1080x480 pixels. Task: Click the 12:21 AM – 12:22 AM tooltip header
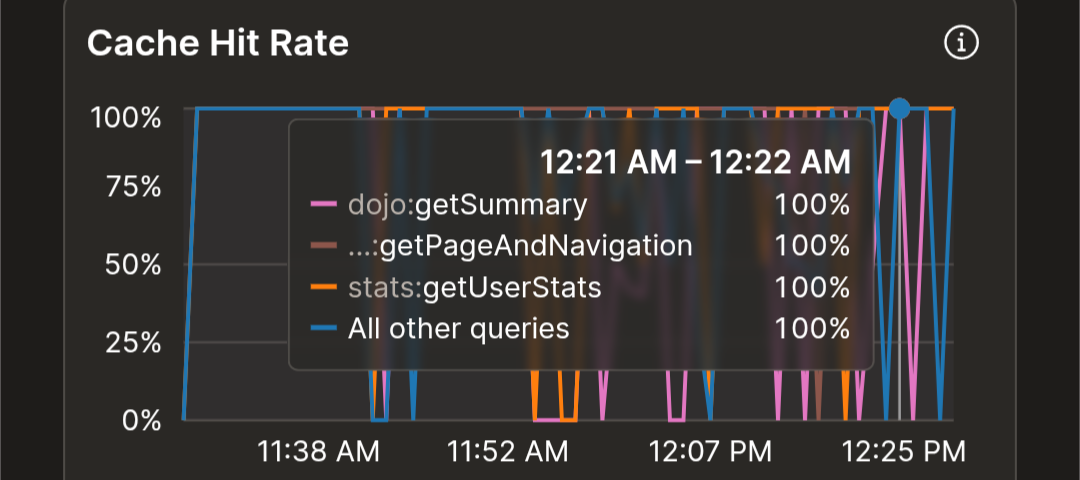696,163
